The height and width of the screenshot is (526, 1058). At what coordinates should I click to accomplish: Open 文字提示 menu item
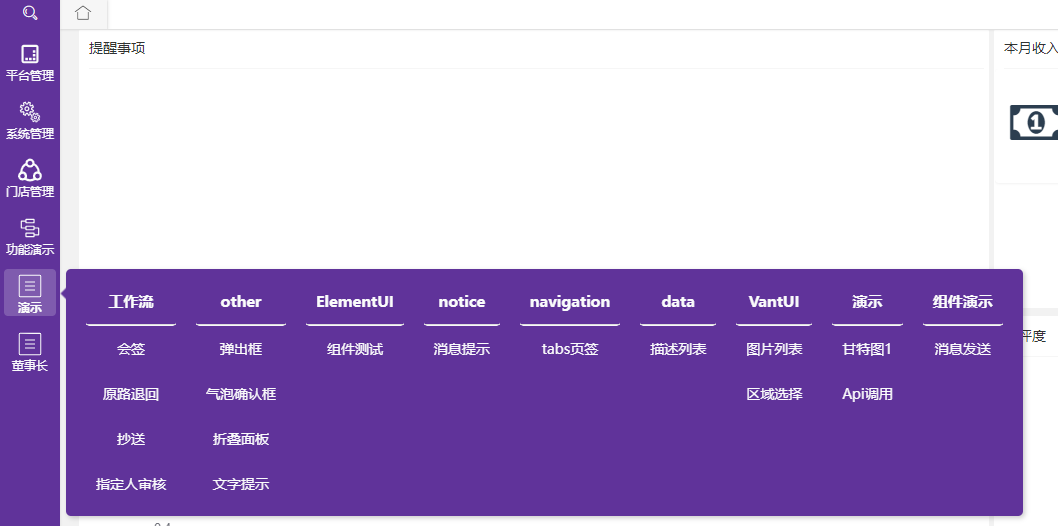click(241, 484)
